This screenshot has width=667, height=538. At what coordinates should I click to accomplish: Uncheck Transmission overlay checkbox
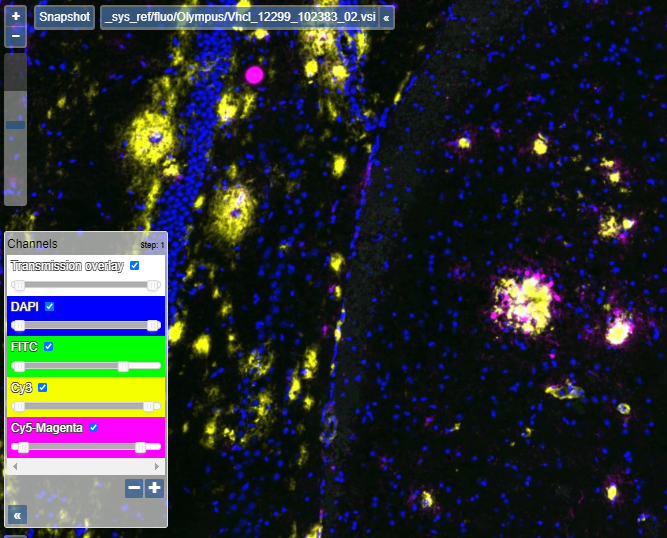coord(135,266)
